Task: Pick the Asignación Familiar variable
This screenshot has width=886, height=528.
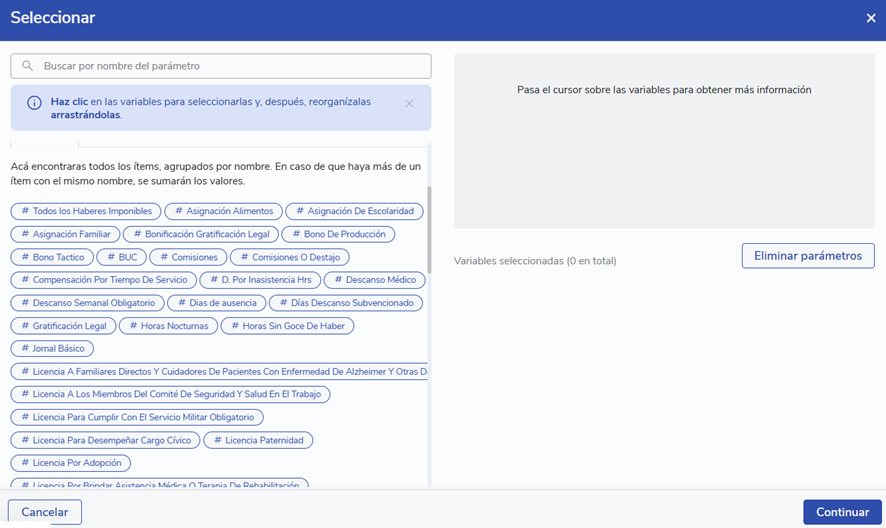Action: click(x=65, y=234)
